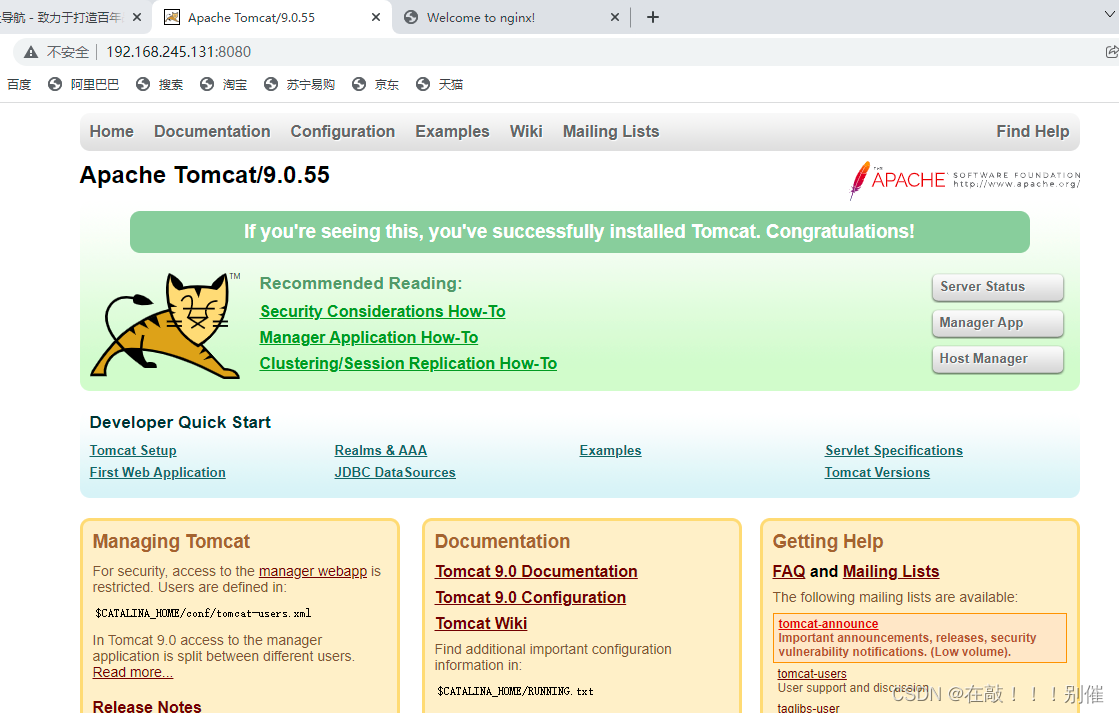Viewport: 1119px width, 713px height.
Task: Open Home in Tomcat navigation bar
Action: click(111, 131)
